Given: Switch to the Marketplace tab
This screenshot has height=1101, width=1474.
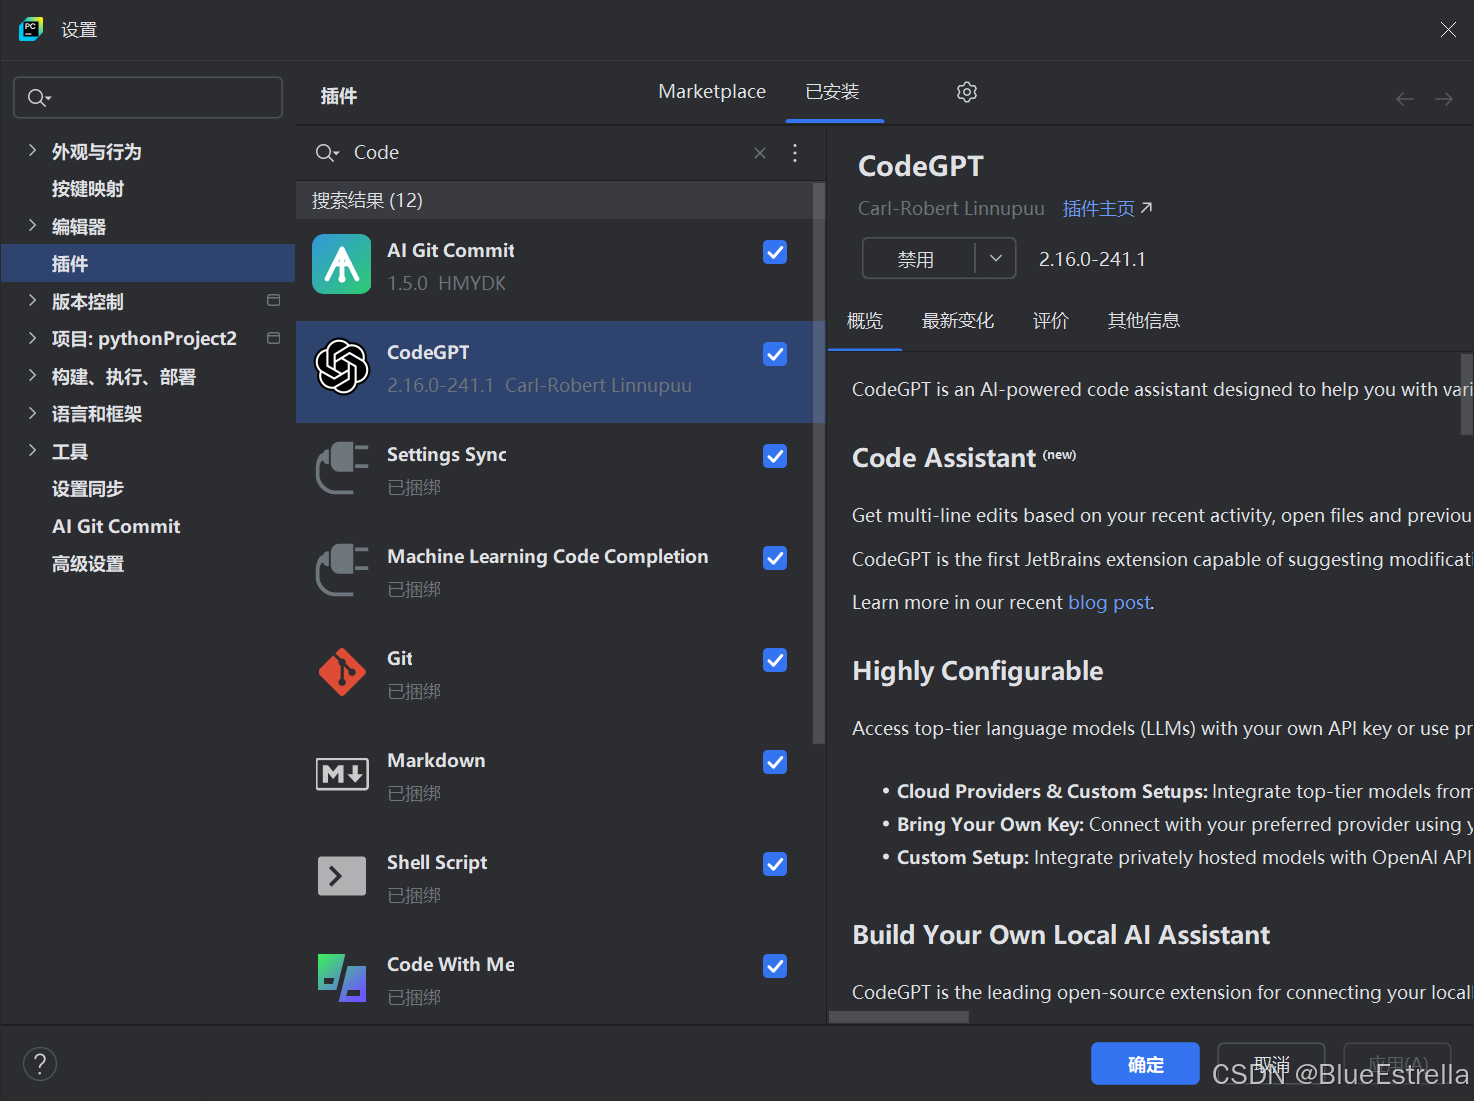Looking at the screenshot, I should point(712,92).
